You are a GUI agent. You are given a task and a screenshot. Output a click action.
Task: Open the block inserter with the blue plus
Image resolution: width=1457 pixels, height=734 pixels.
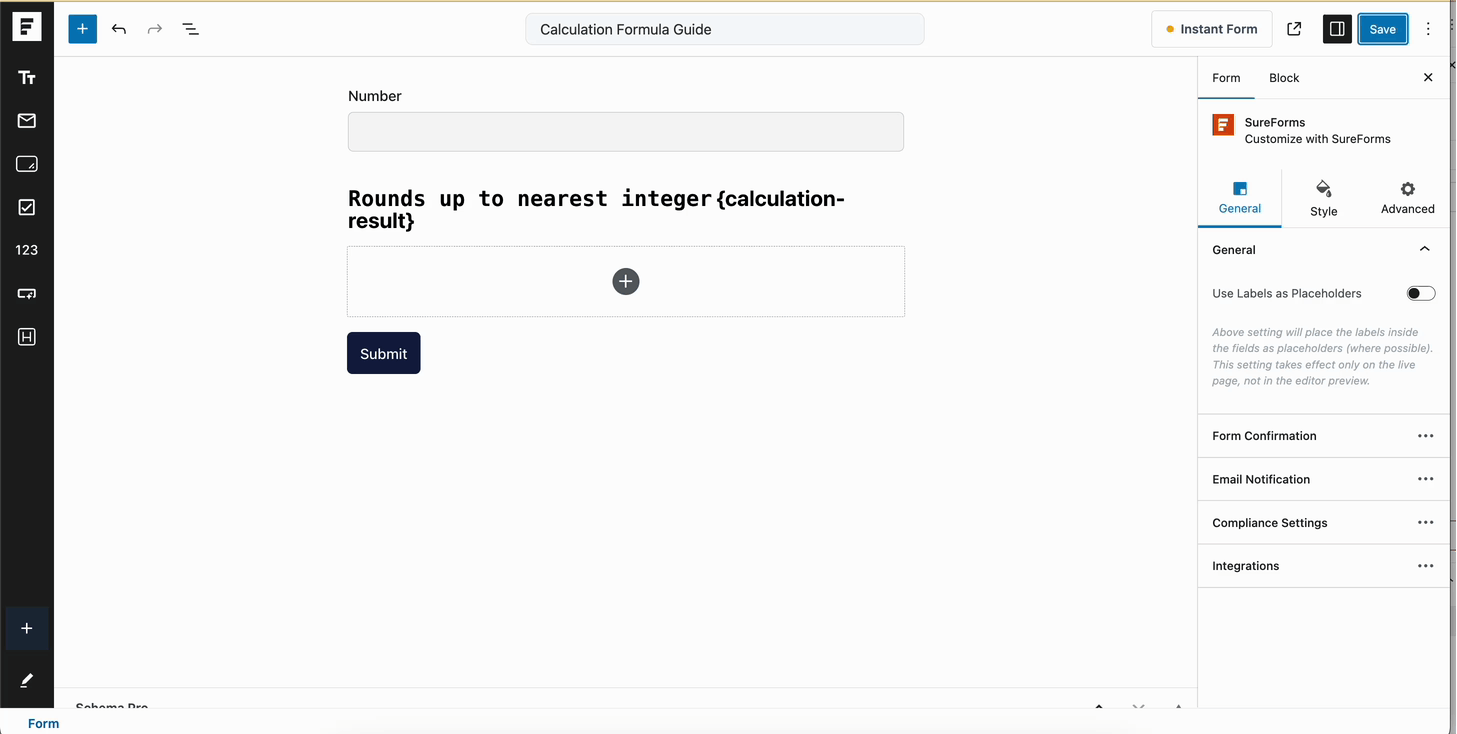tap(82, 29)
